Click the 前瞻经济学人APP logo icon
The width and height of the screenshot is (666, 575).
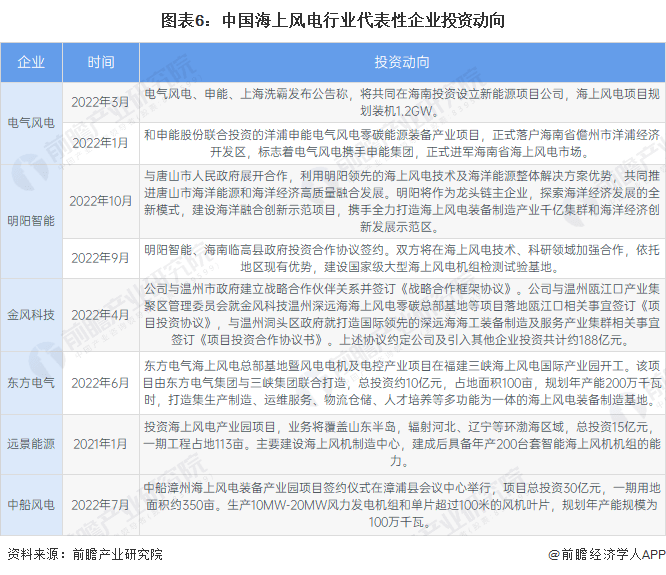(552, 555)
